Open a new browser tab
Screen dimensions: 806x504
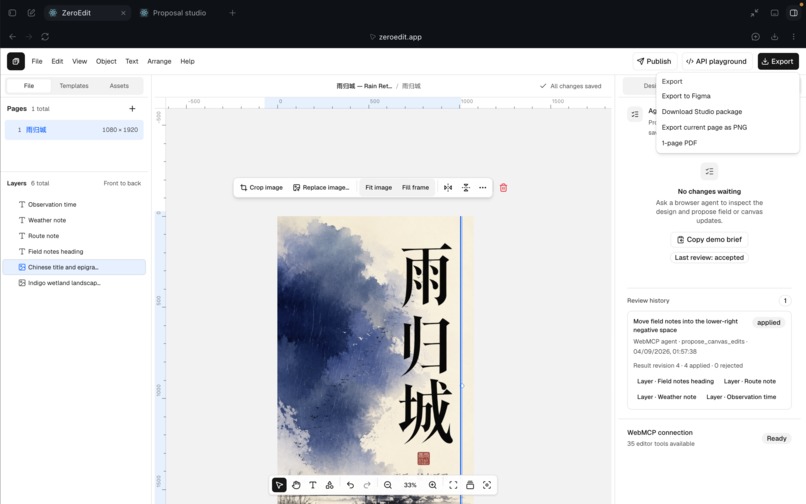click(232, 13)
